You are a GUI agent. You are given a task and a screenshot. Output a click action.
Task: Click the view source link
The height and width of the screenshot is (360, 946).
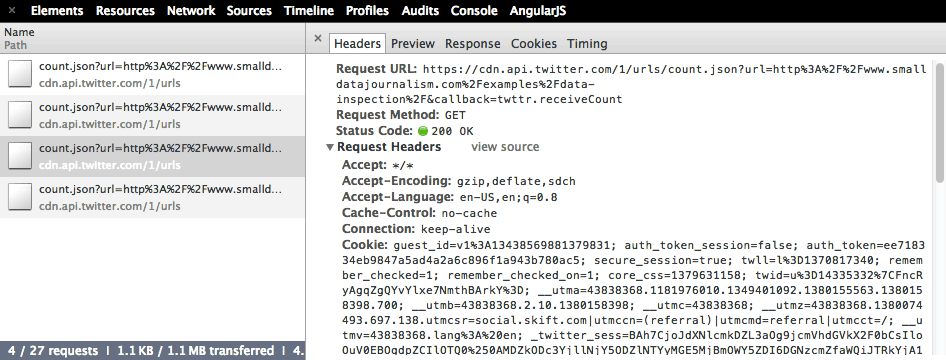(x=505, y=147)
